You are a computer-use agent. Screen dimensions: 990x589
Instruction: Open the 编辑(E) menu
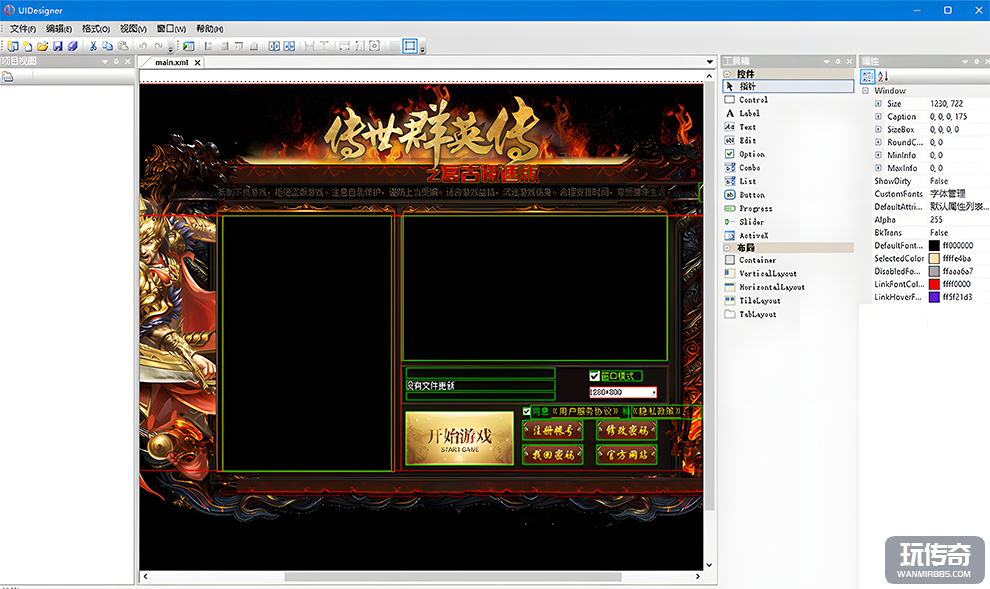(x=59, y=28)
